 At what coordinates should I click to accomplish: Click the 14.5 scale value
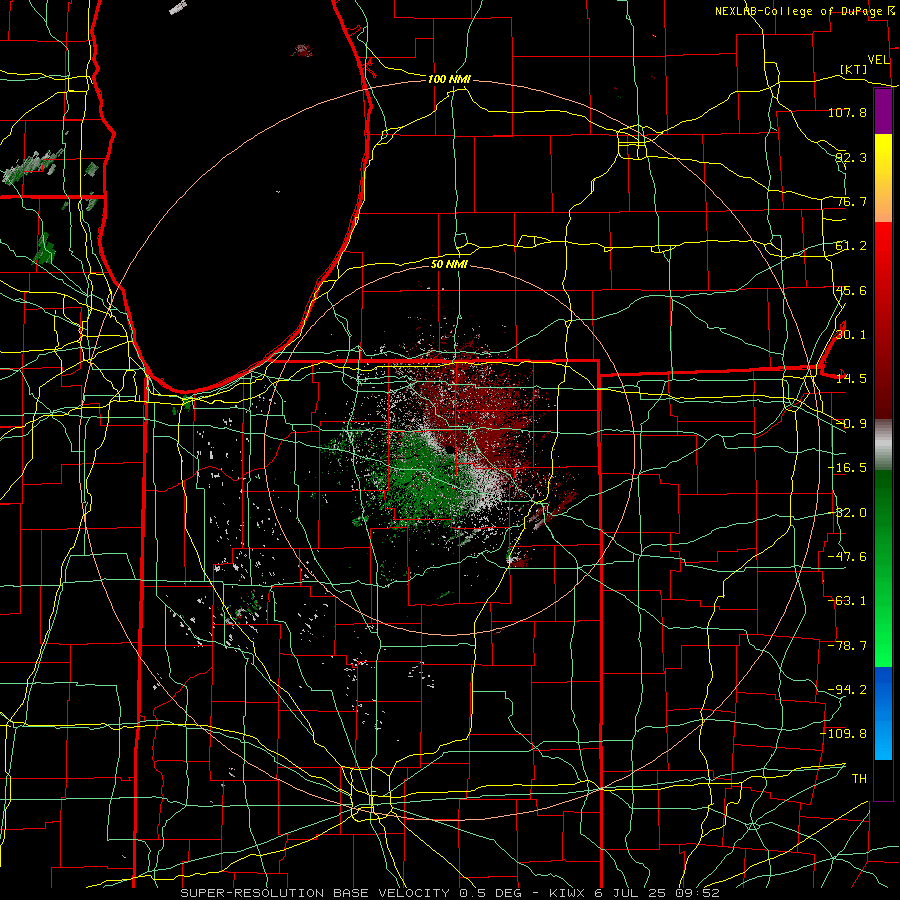click(851, 379)
